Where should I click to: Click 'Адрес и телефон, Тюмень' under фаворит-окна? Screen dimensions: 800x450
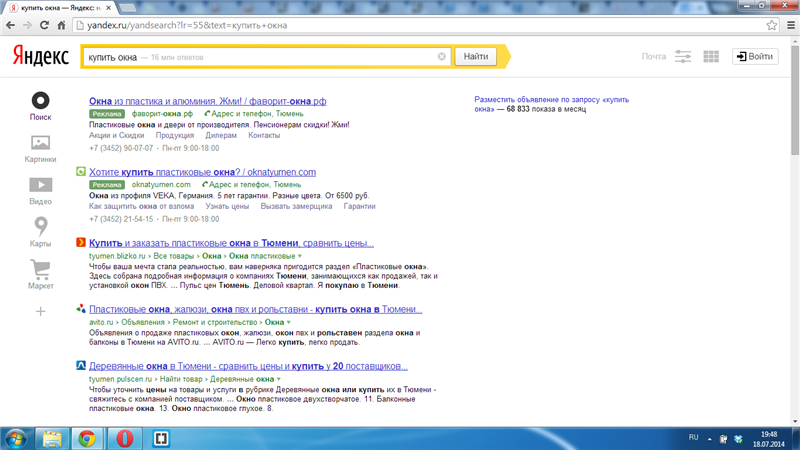pos(254,114)
